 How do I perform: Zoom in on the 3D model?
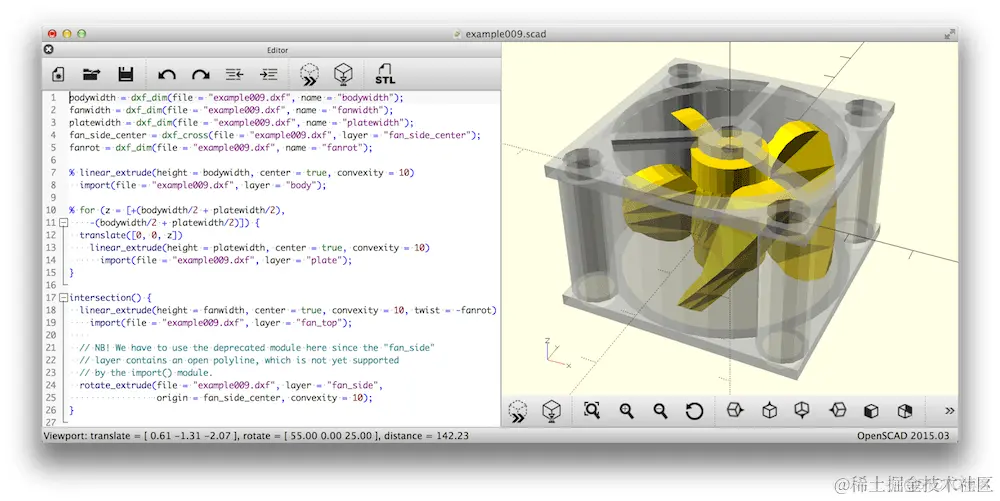[626, 411]
